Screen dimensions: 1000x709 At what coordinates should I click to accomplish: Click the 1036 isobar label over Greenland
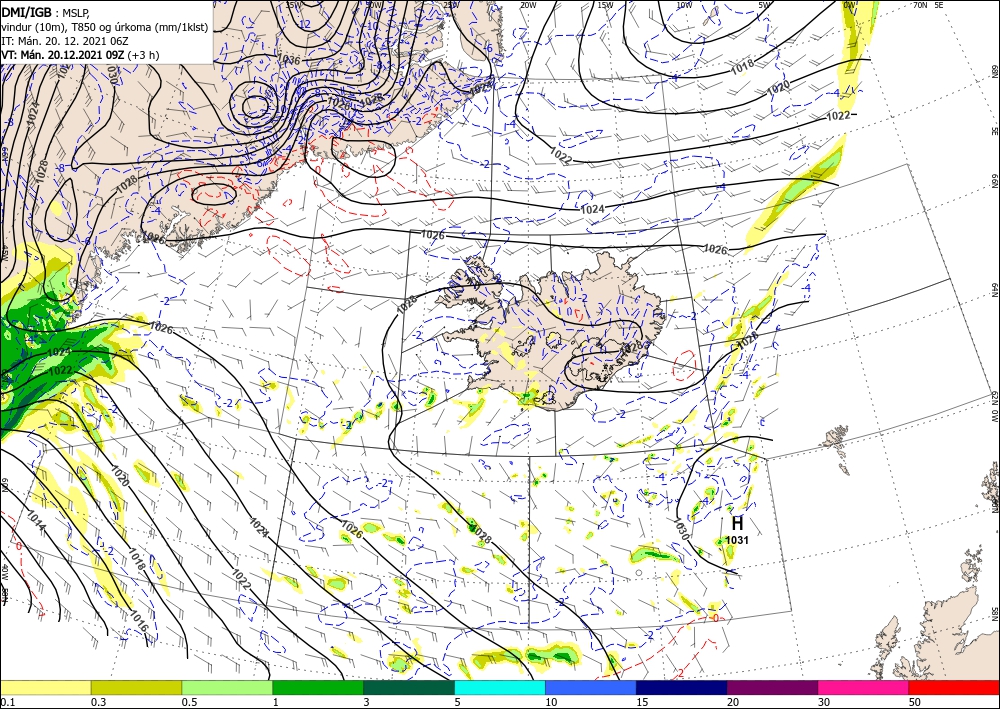pyautogui.click(x=288, y=59)
